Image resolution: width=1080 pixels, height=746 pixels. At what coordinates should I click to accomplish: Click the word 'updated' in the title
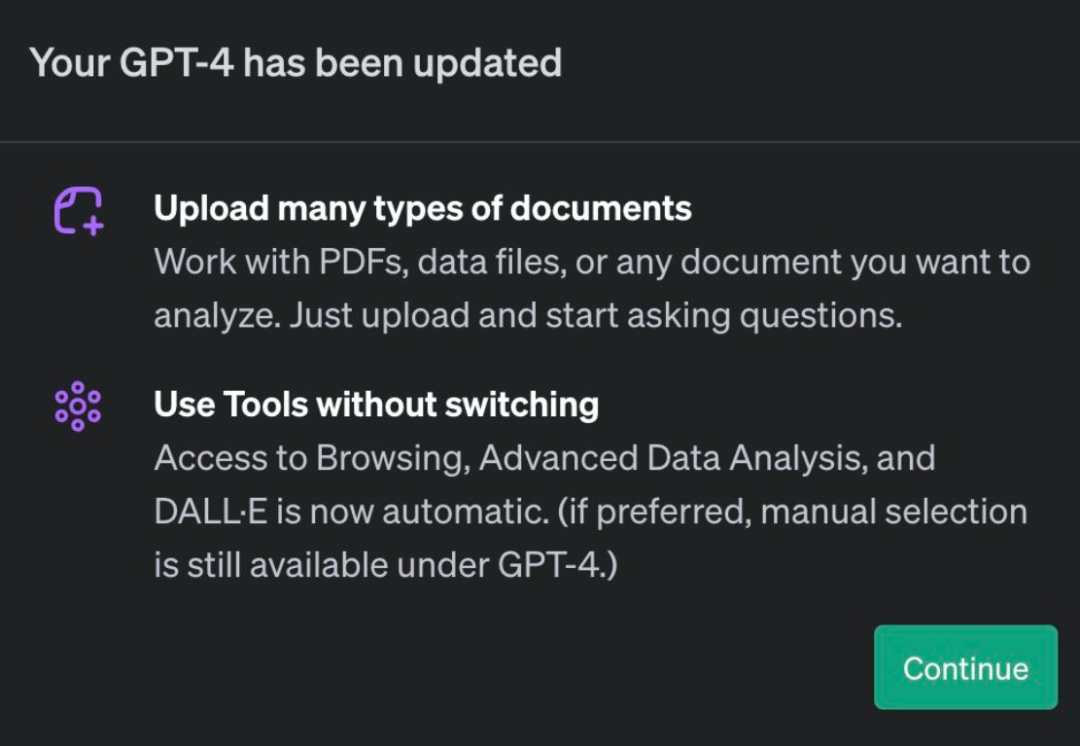tap(488, 64)
